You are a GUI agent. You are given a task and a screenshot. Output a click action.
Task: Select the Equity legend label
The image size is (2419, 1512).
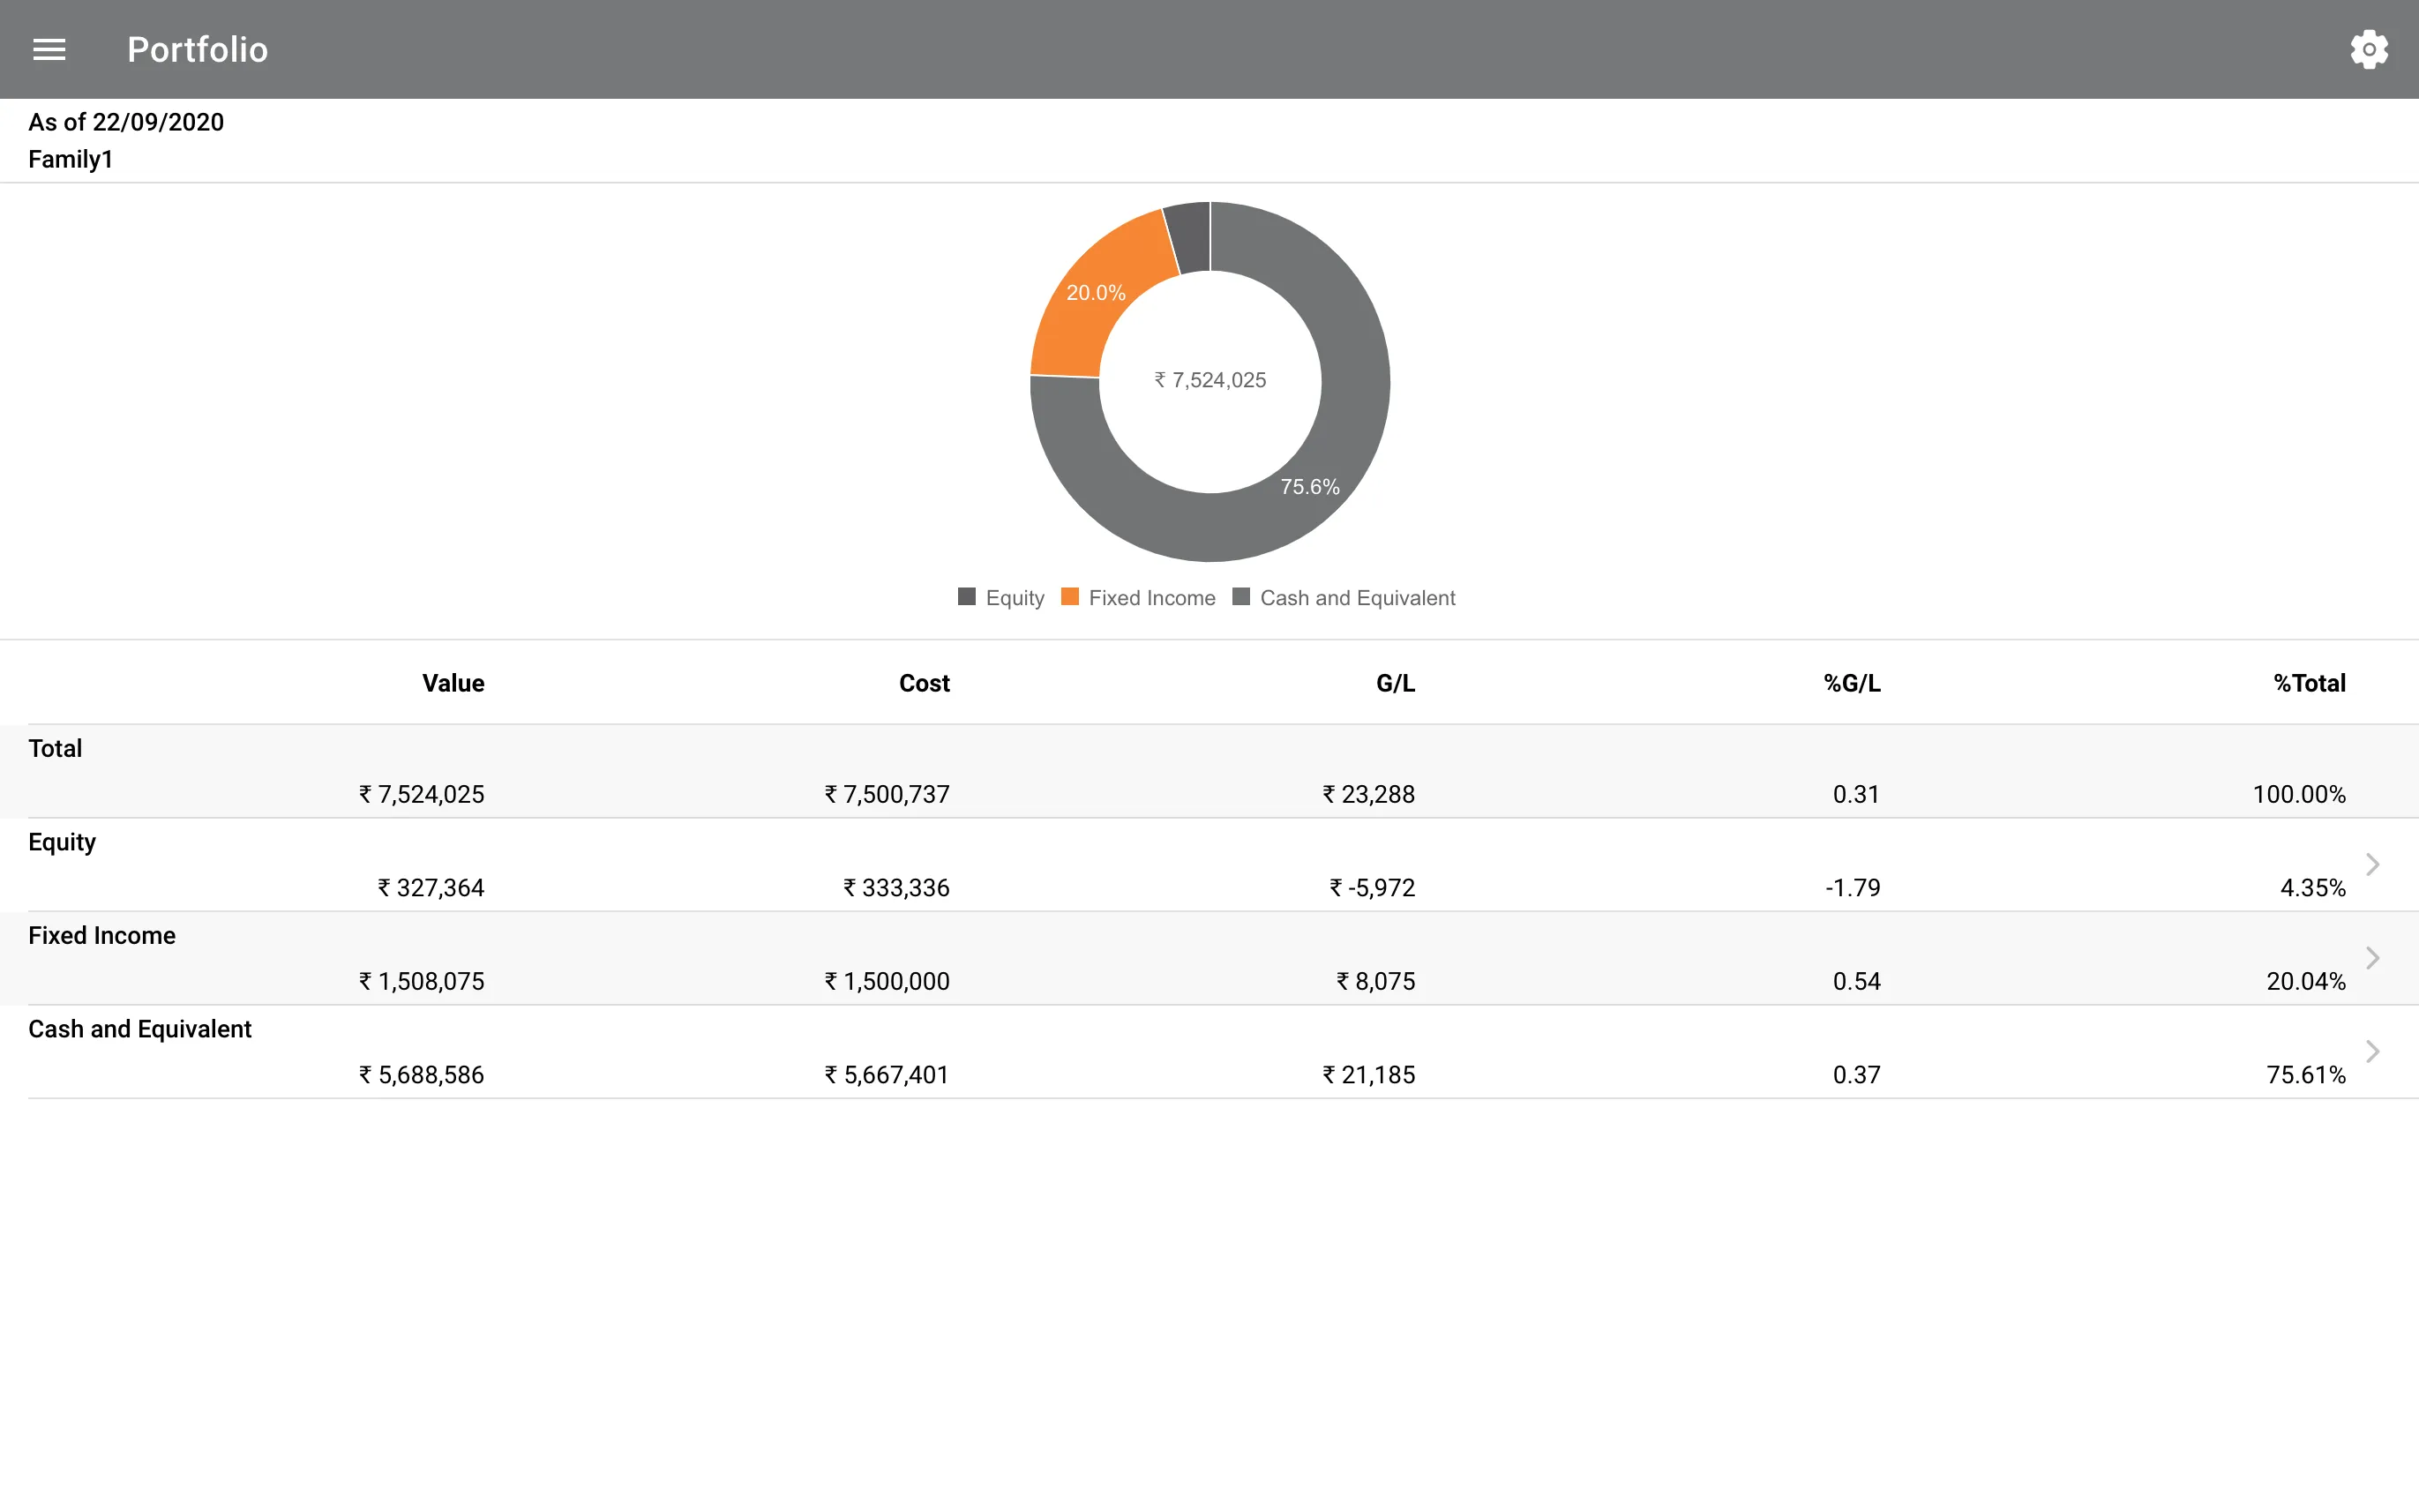click(x=1014, y=598)
